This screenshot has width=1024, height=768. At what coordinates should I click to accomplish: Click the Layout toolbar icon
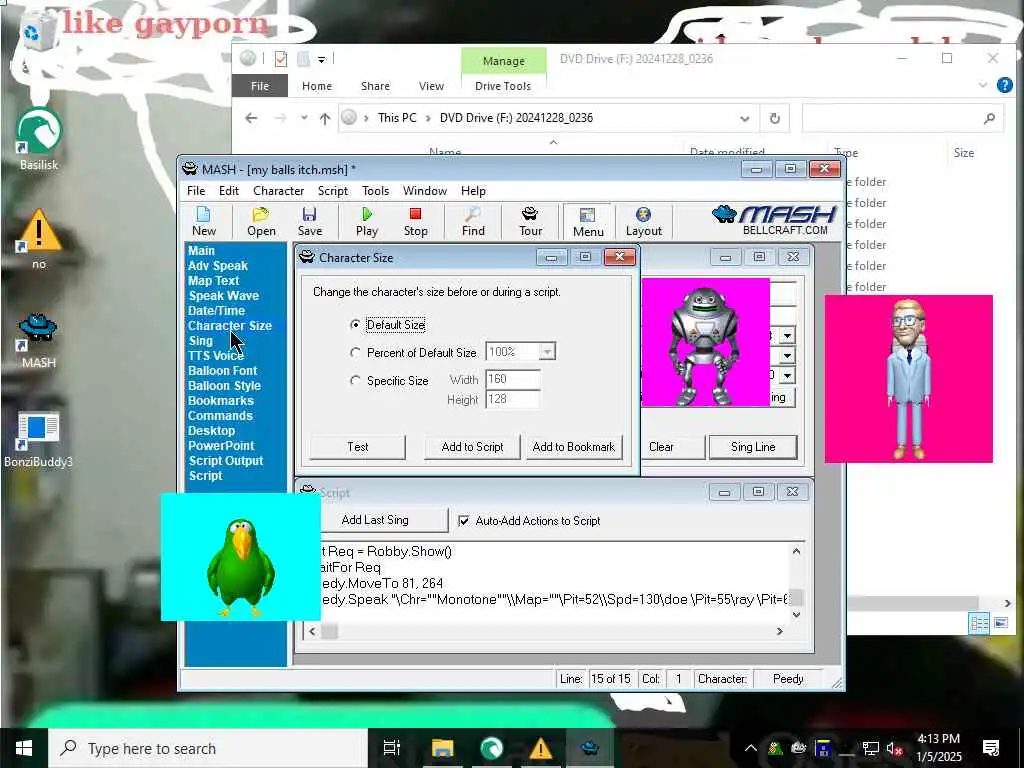point(643,221)
